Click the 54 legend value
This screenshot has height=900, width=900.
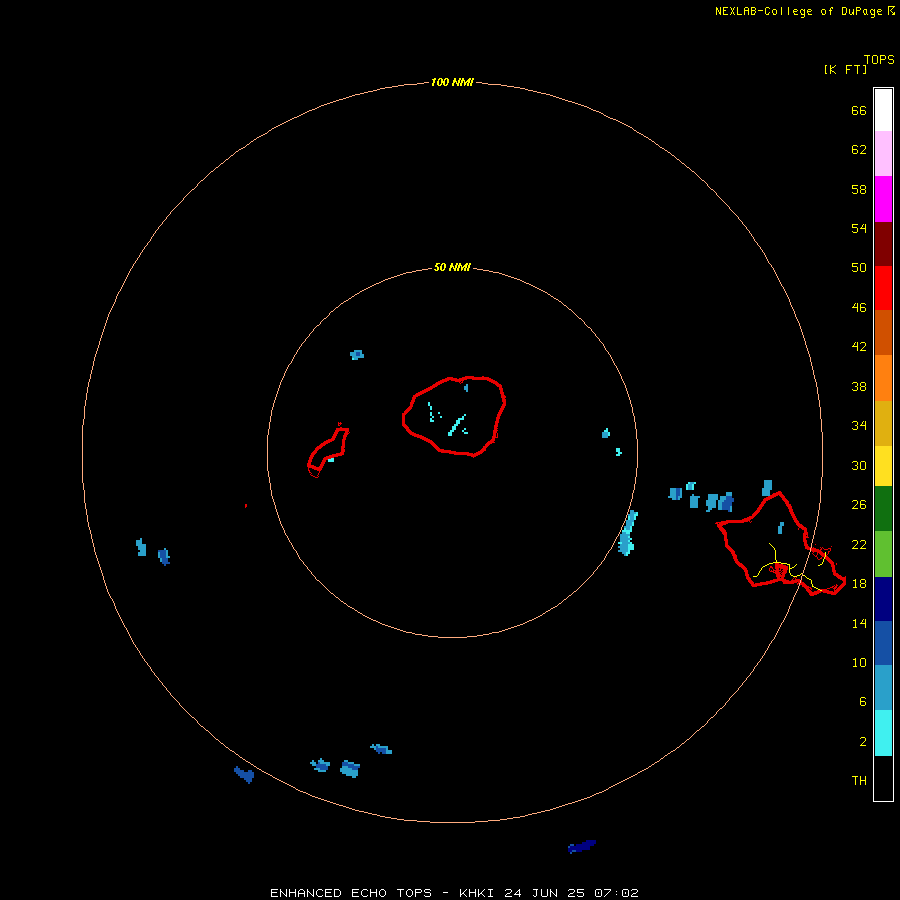click(x=859, y=228)
